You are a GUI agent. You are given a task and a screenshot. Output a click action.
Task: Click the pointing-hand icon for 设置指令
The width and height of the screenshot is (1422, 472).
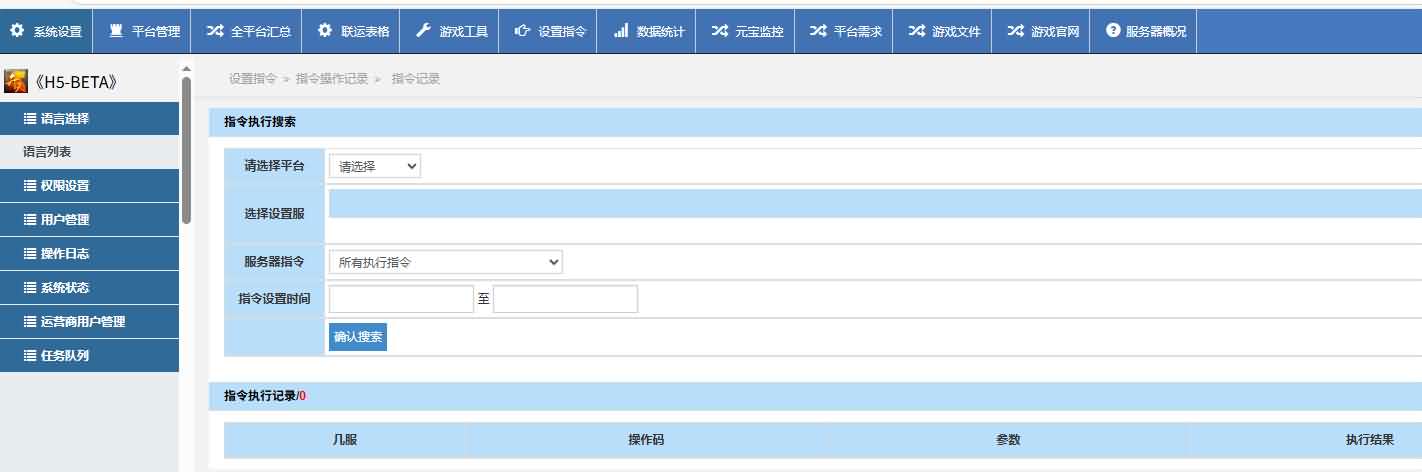click(x=522, y=31)
